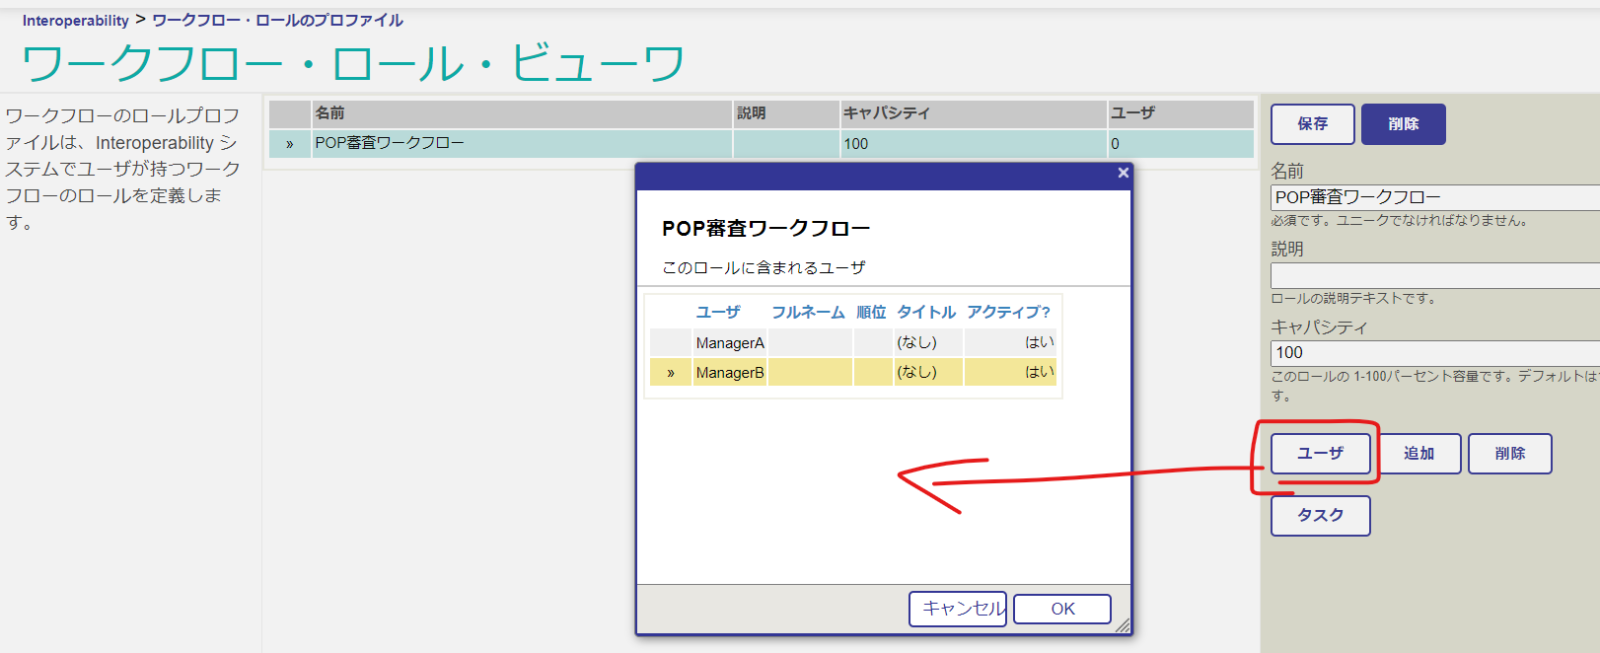Focus the キャパシティ input field
Image resolution: width=1600 pixels, height=653 pixels.
[x=1435, y=353]
